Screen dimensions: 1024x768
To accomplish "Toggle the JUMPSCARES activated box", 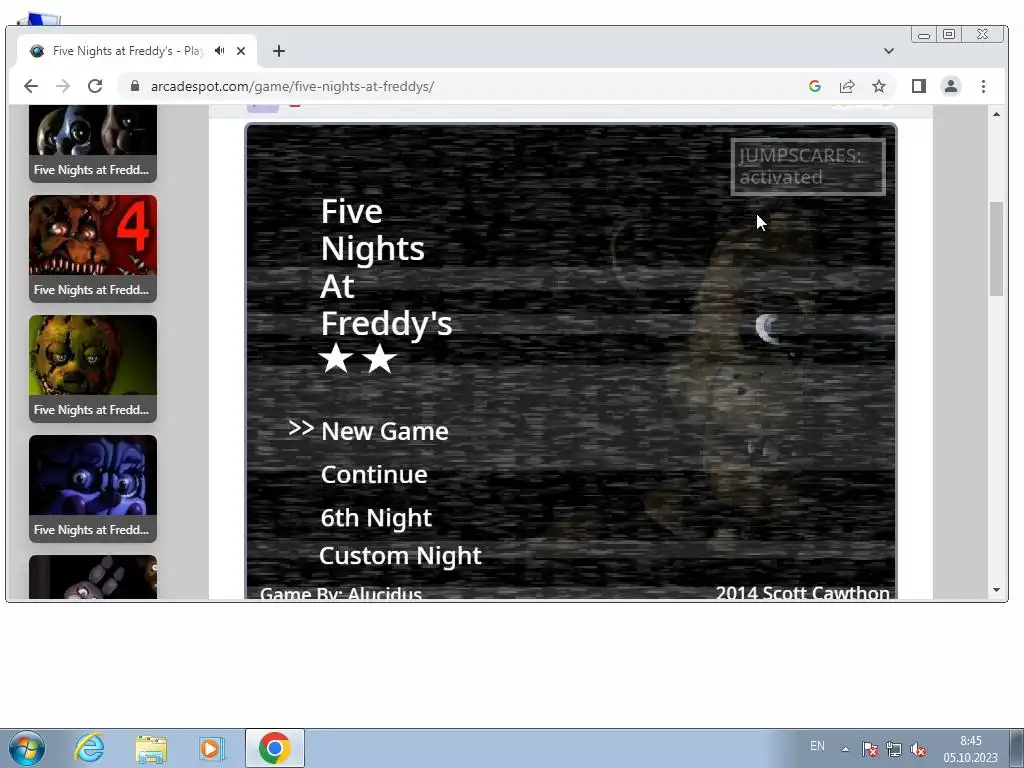I will click(808, 167).
